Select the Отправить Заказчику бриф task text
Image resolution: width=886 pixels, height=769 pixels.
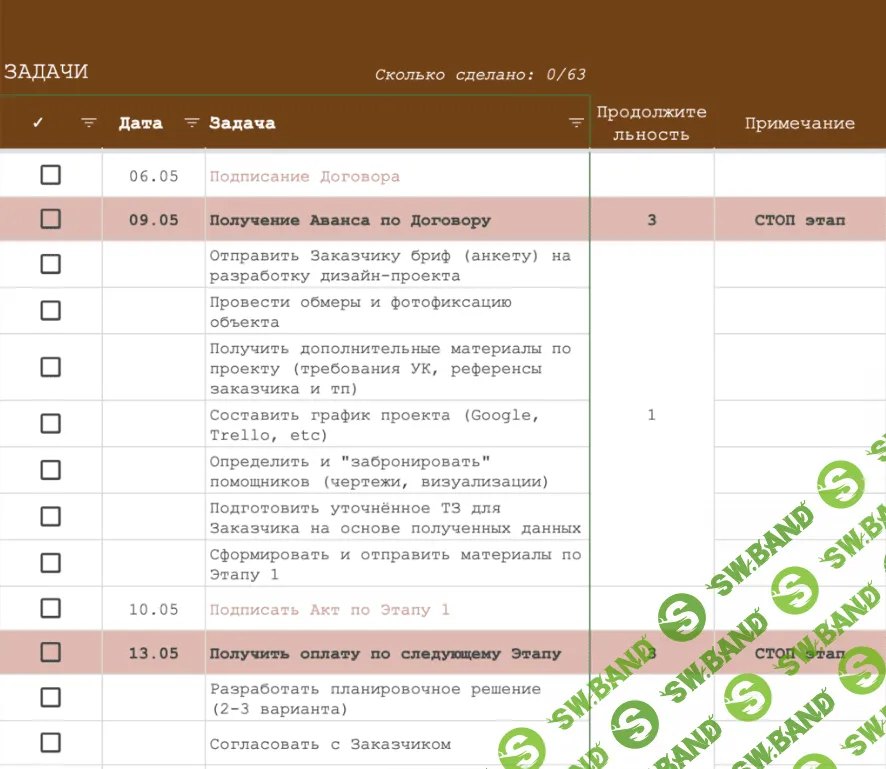pyautogui.click(x=390, y=266)
